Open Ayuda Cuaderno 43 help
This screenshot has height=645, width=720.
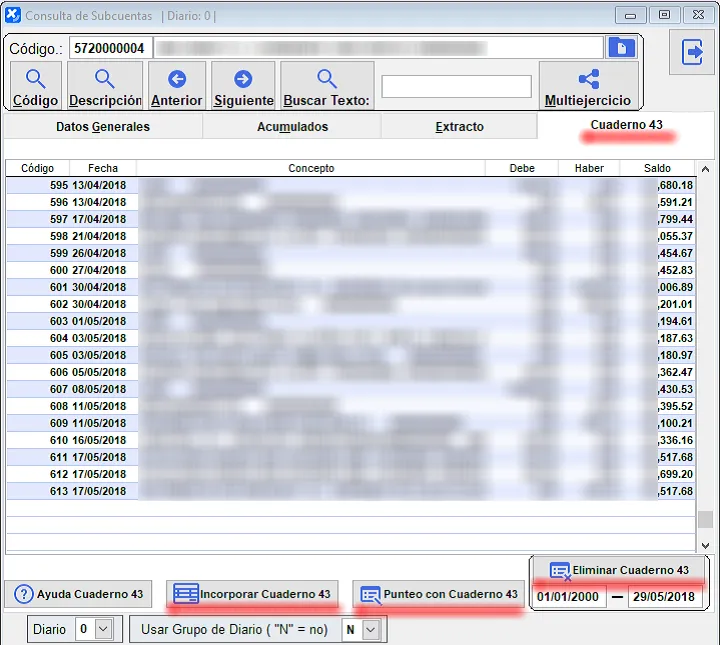80,594
